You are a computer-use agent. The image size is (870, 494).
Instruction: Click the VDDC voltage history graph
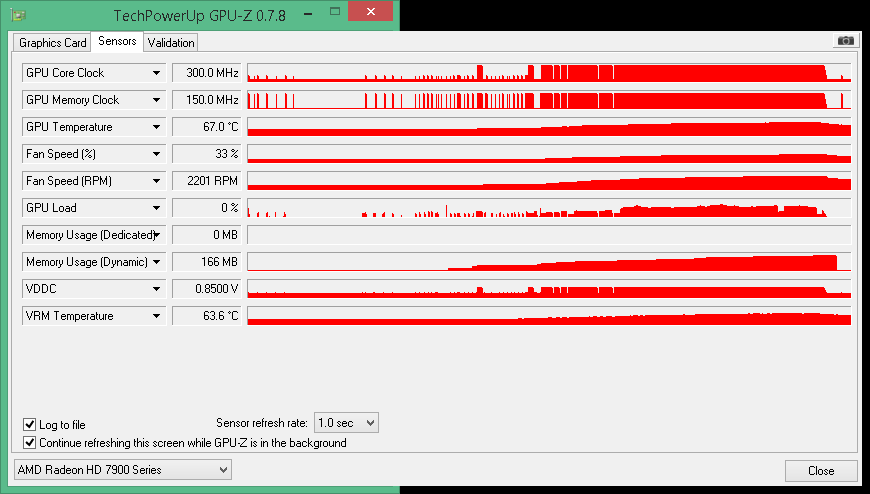coord(549,289)
